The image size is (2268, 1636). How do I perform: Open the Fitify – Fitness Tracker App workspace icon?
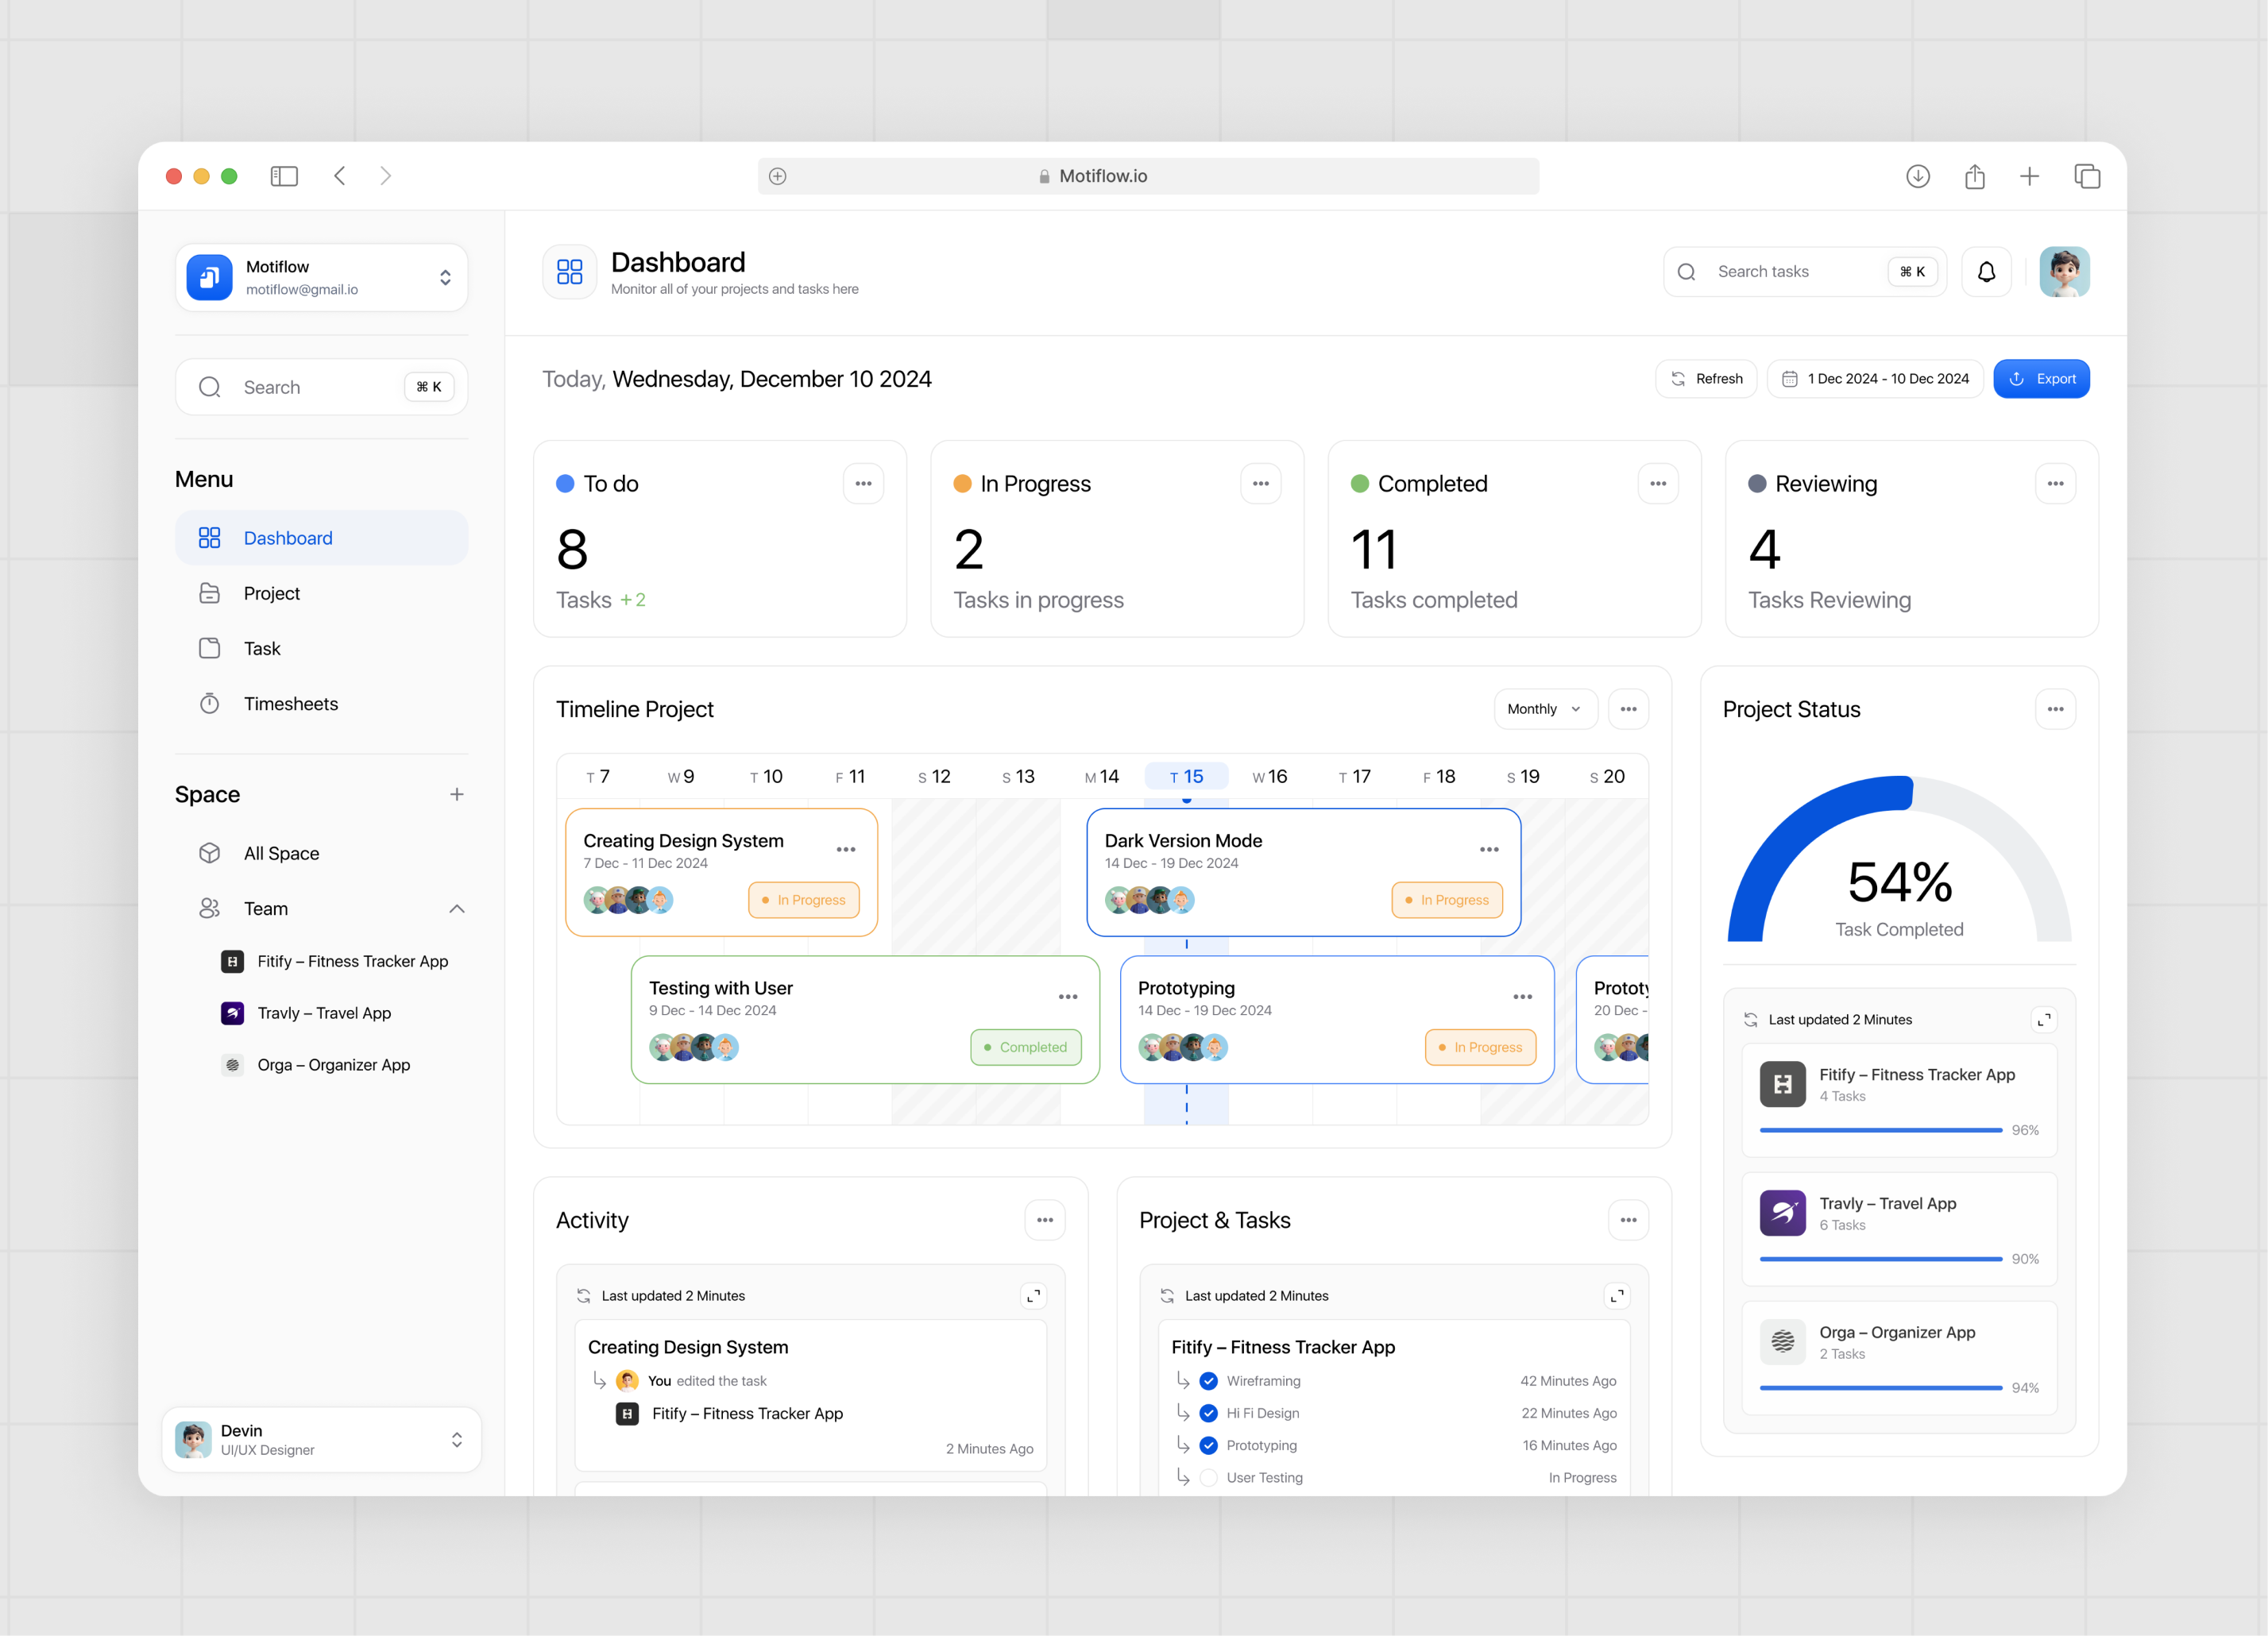(x=231, y=961)
